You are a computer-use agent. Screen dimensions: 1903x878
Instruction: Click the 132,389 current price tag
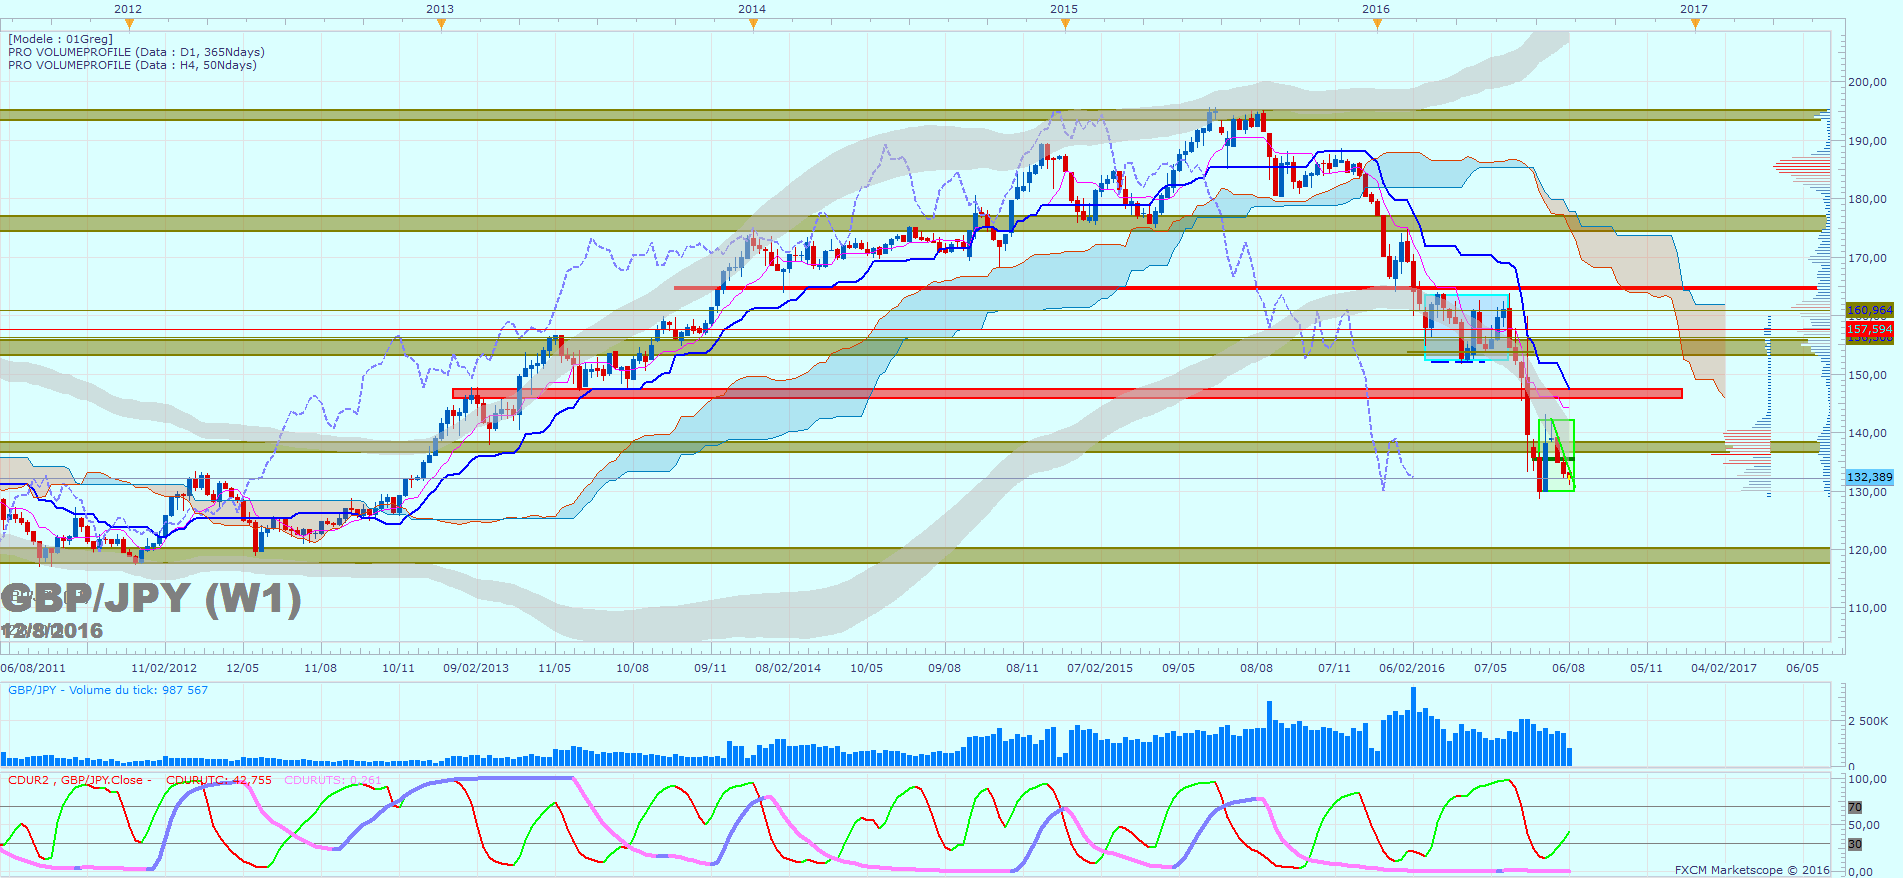[x=1869, y=477]
